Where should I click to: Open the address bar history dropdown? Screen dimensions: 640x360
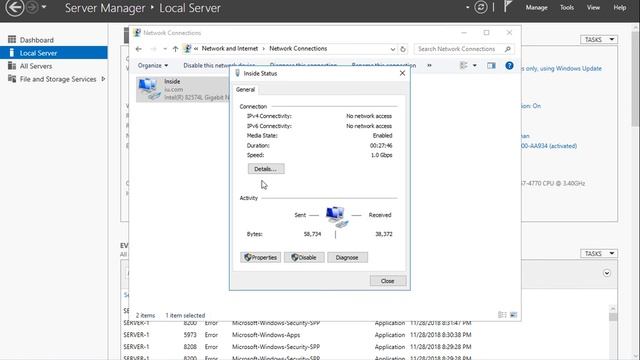point(392,49)
